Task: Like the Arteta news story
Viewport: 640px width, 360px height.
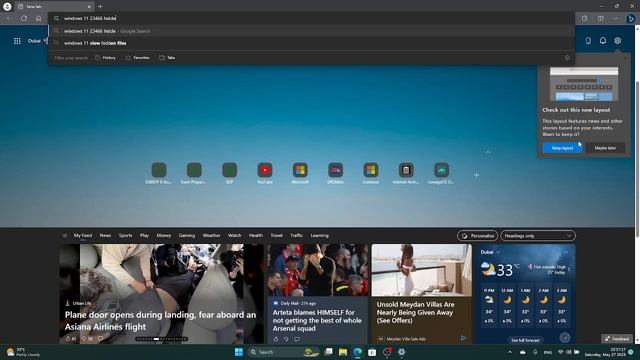Action: click(276, 339)
